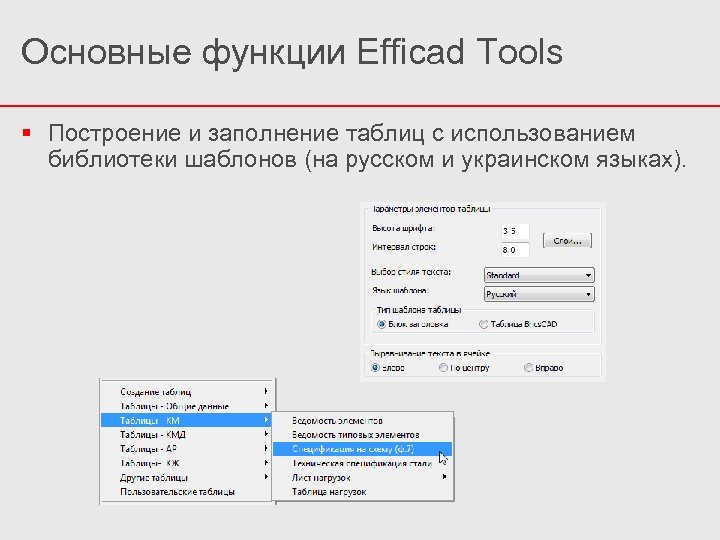This screenshot has width=720, height=540.
Task: Click slide title Основные функции Efficad Tools
Action: [292, 53]
